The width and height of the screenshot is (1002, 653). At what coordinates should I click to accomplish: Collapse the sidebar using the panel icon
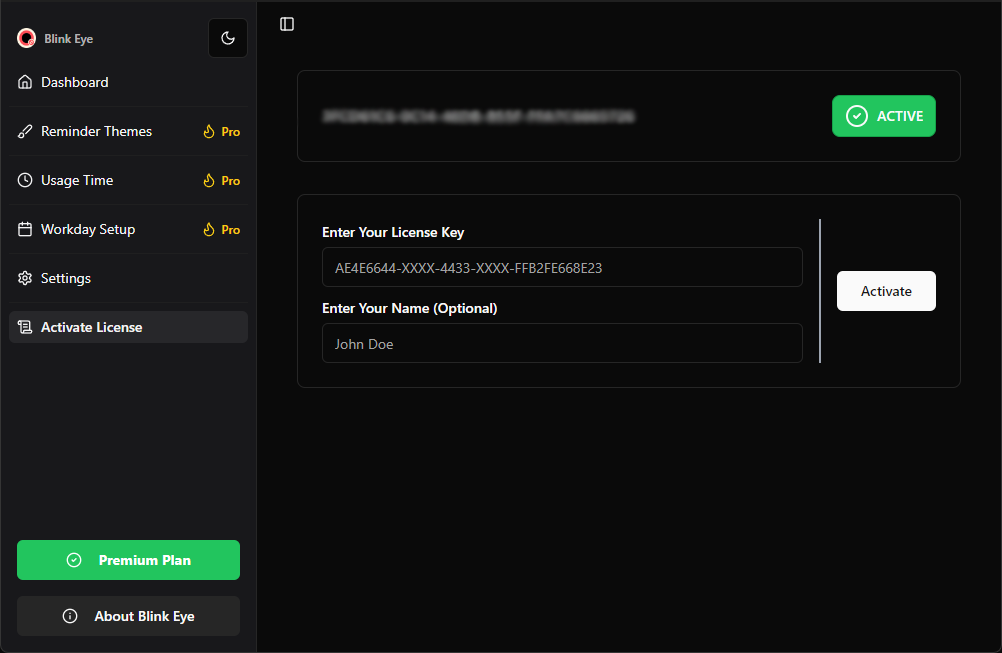[x=287, y=24]
